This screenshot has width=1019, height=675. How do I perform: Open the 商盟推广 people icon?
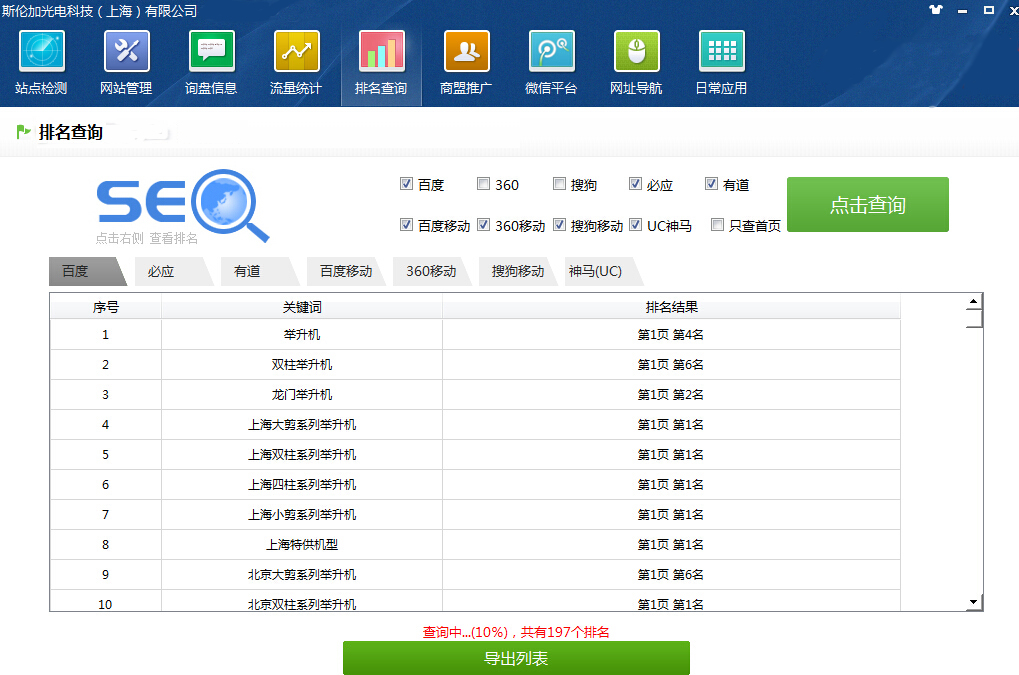[466, 51]
